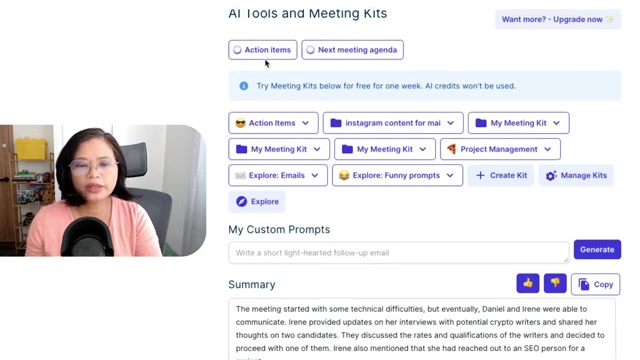Click Want more? Upgrade now link
This screenshot has width=640, height=360.
tap(558, 19)
